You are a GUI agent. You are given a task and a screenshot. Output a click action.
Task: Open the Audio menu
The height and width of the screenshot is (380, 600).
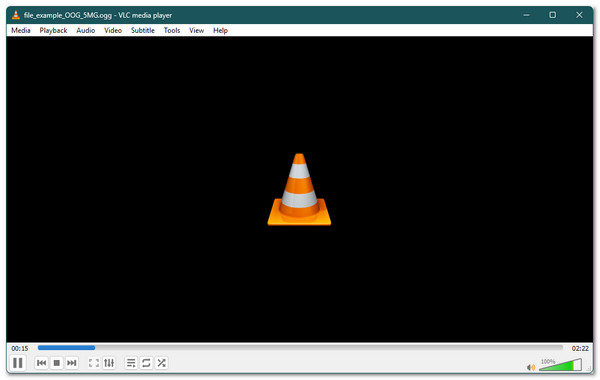tap(85, 30)
